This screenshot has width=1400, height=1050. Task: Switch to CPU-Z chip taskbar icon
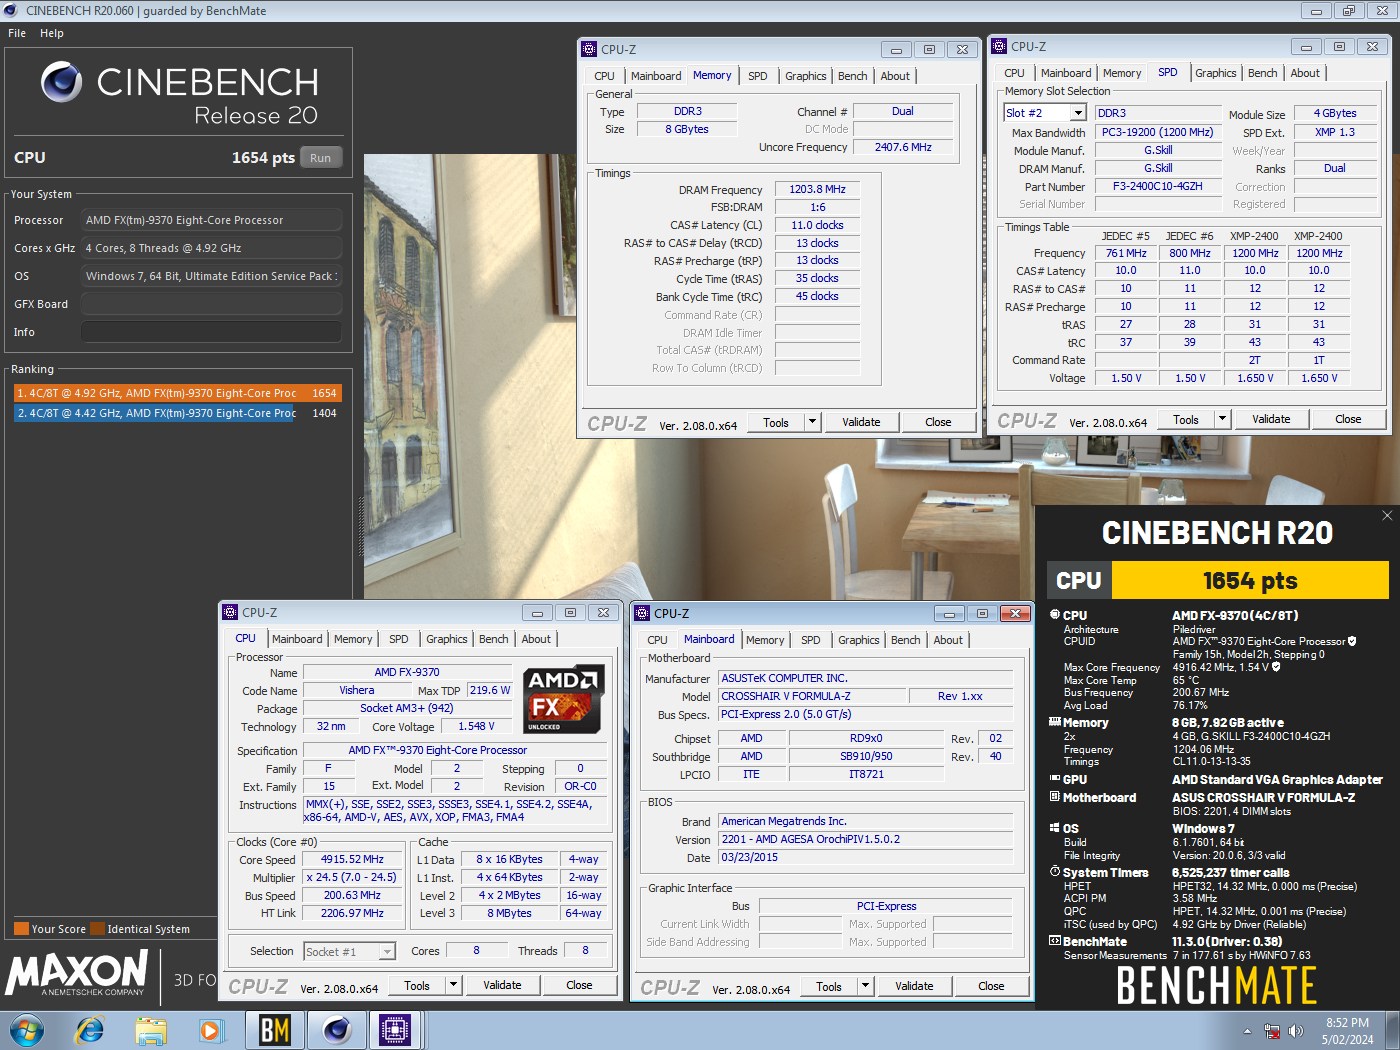tap(396, 1030)
